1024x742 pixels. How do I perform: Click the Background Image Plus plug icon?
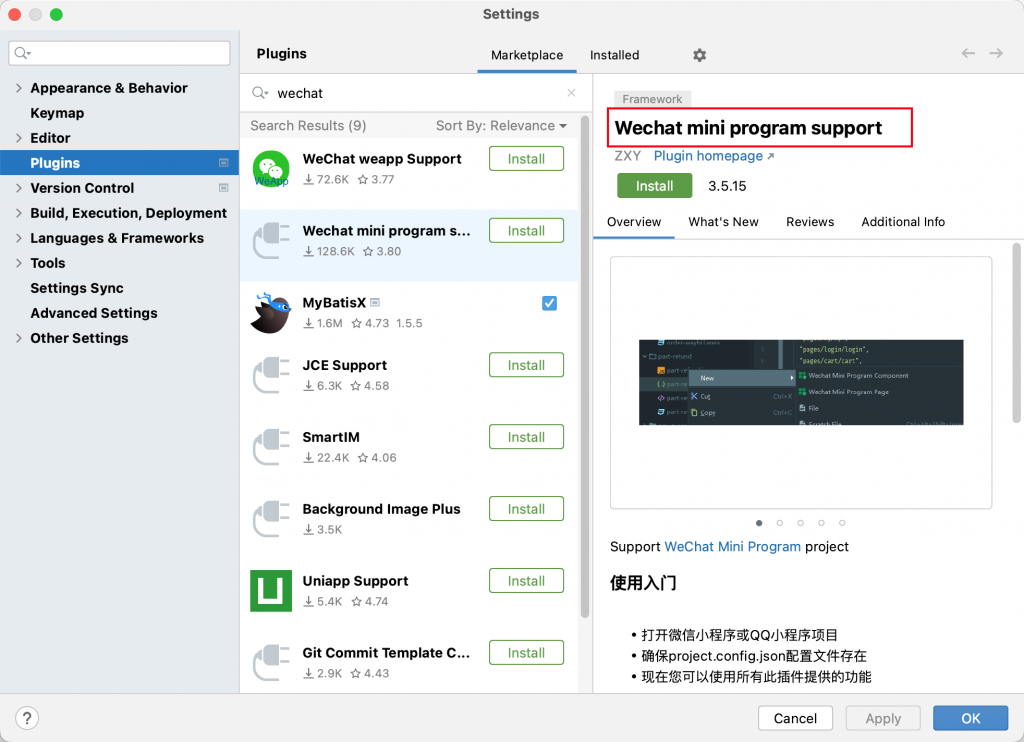271,519
